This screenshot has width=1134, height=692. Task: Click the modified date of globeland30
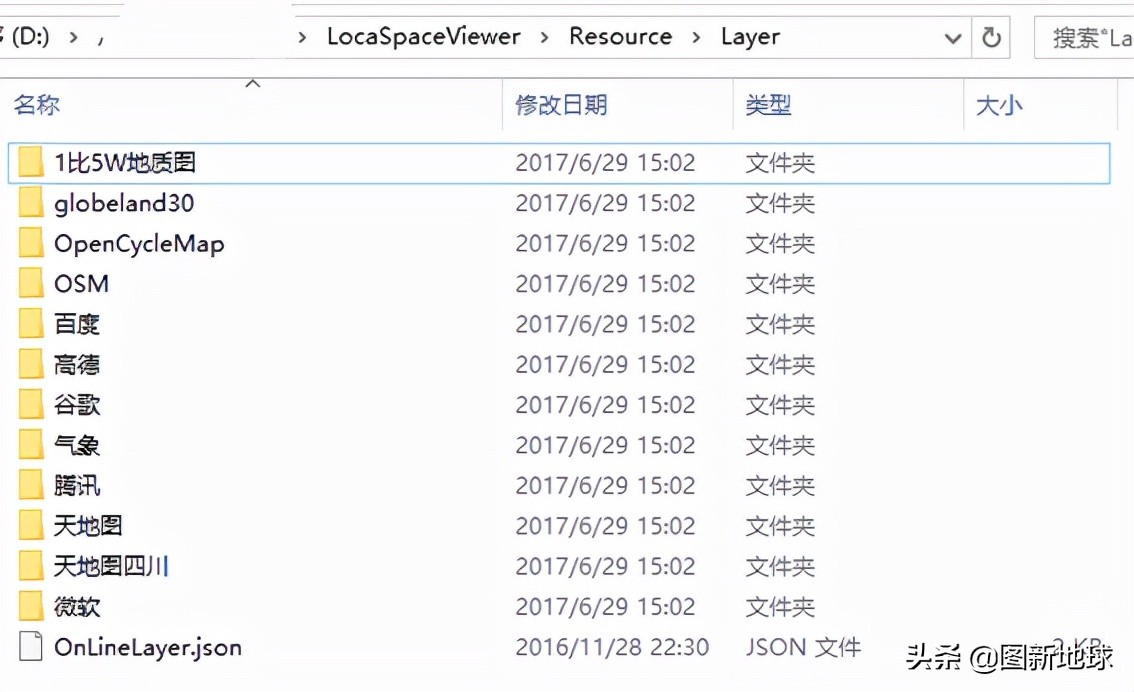click(x=605, y=203)
